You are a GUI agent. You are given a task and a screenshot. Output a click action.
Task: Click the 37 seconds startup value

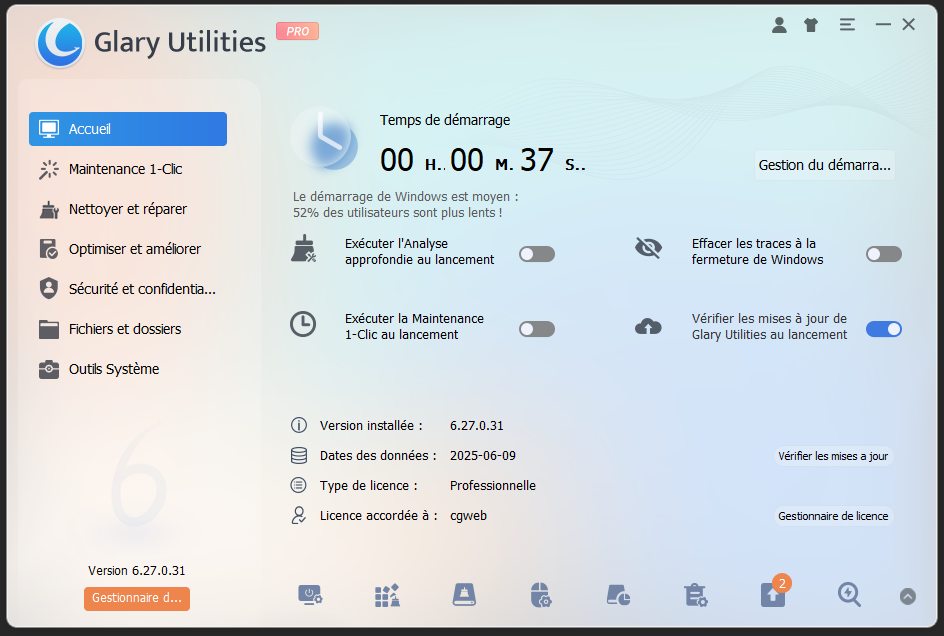[536, 160]
